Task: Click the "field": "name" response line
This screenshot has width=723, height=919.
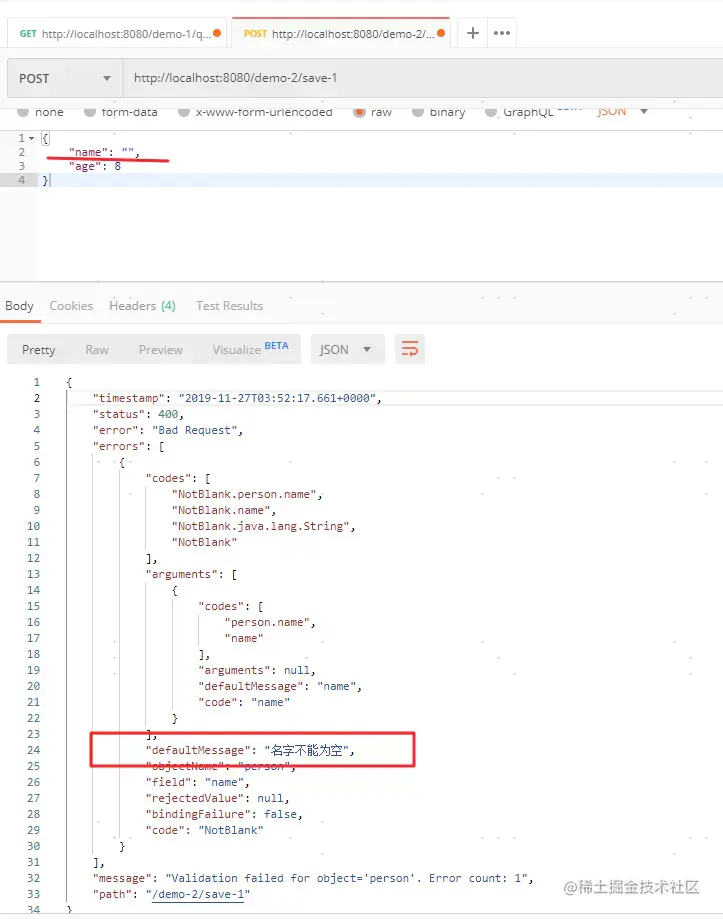Action: (x=197, y=782)
